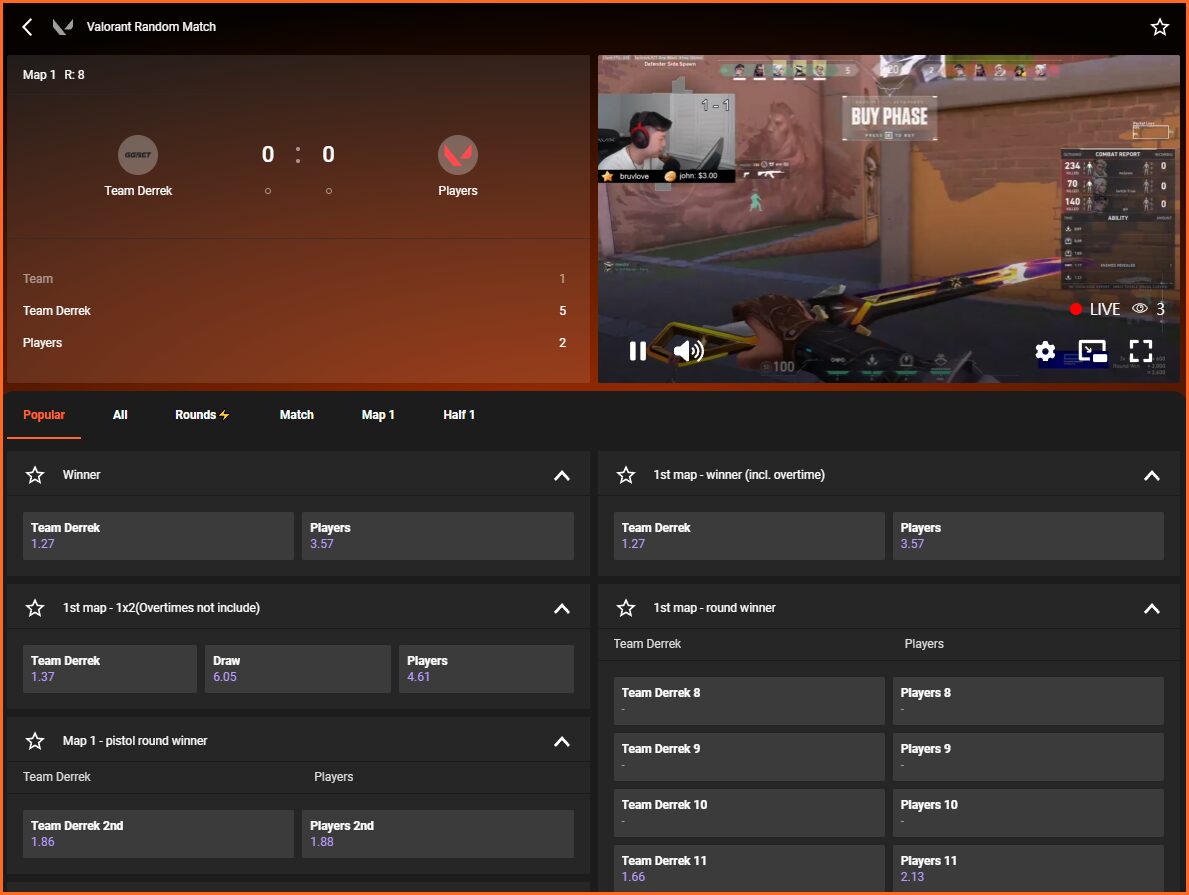Pick Team Derrek 2nd pistol round at 1.86

(x=158, y=834)
